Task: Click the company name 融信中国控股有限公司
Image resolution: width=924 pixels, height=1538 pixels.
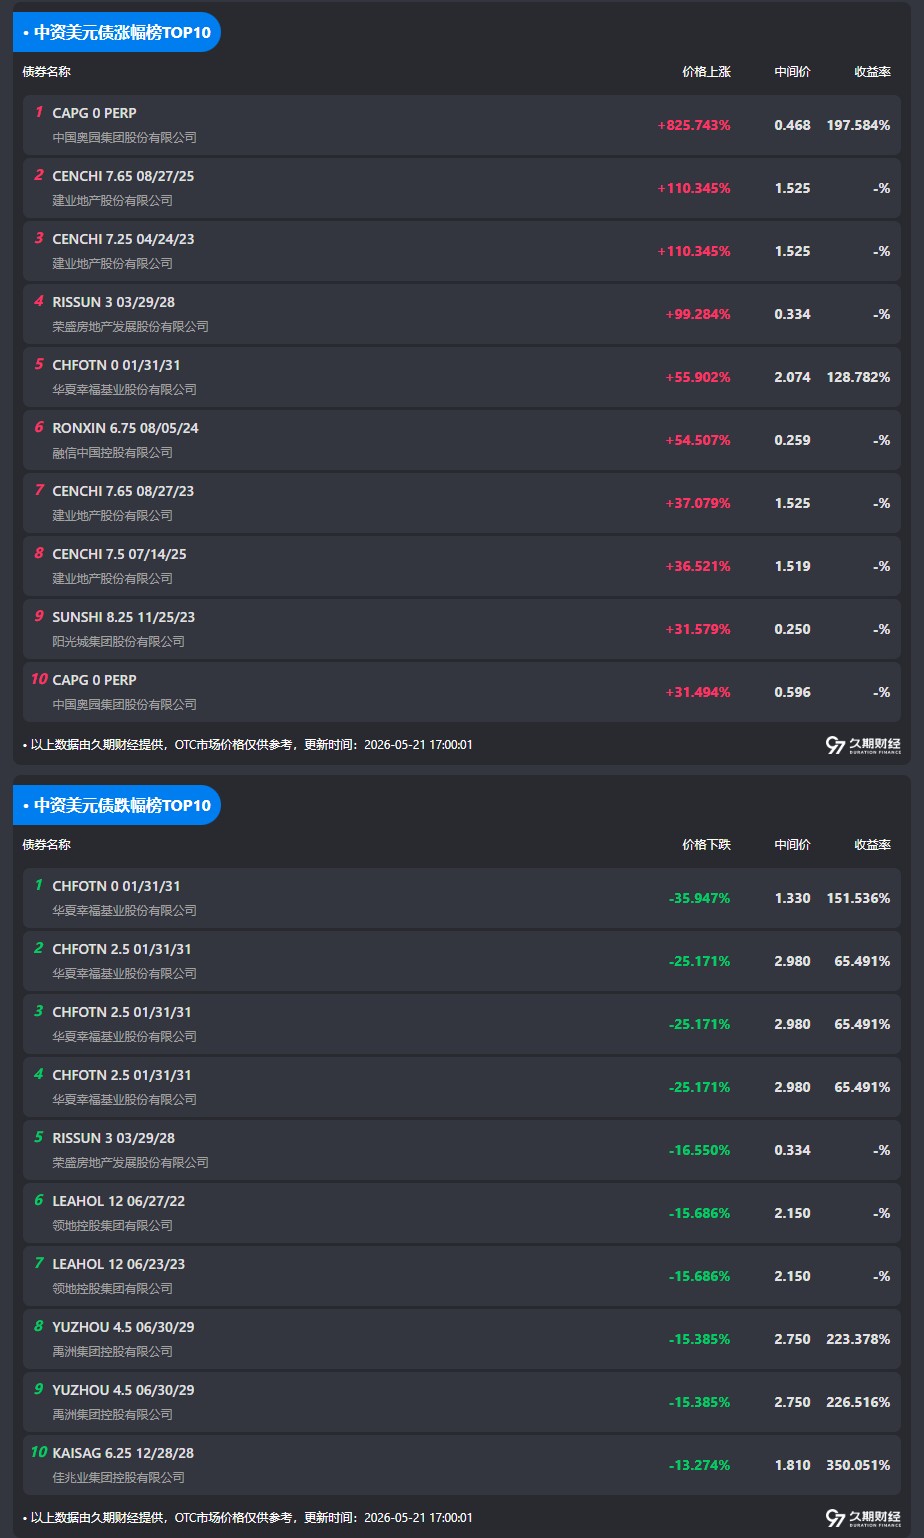Action: pos(113,452)
